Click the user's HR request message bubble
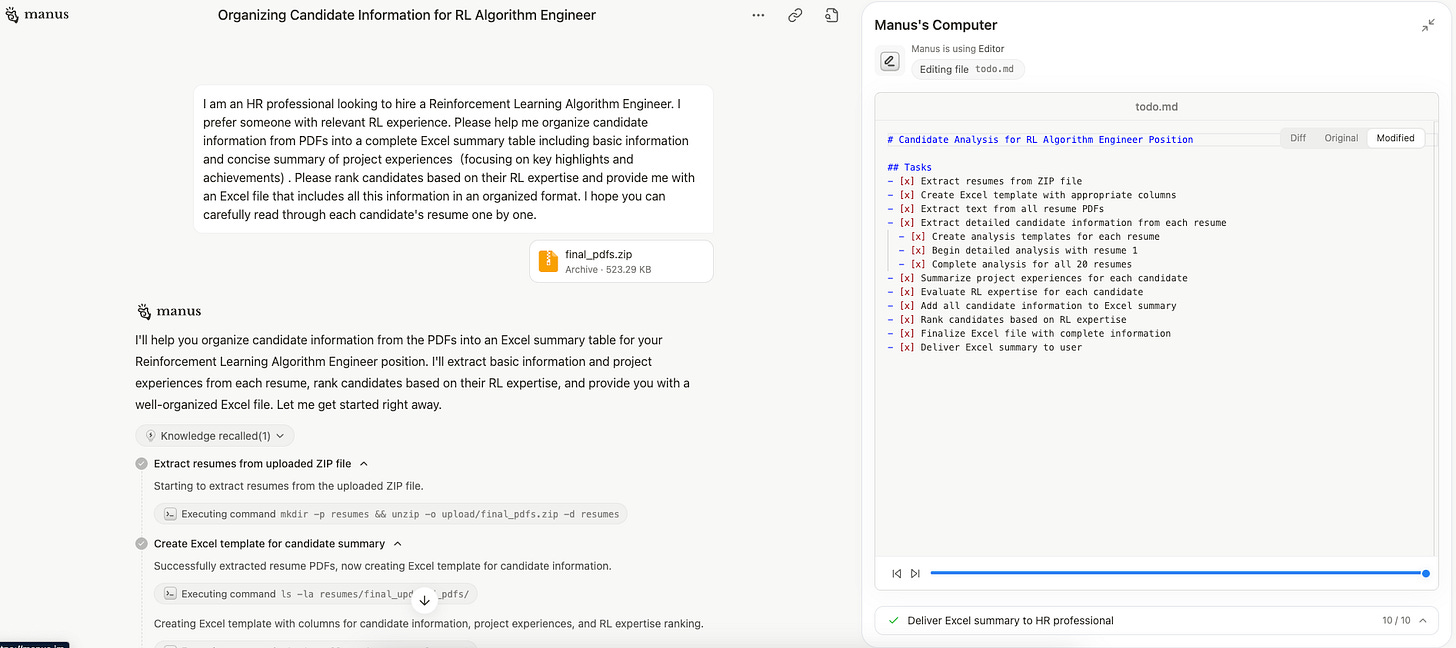Screen dimensions: 1456x648 (453, 159)
